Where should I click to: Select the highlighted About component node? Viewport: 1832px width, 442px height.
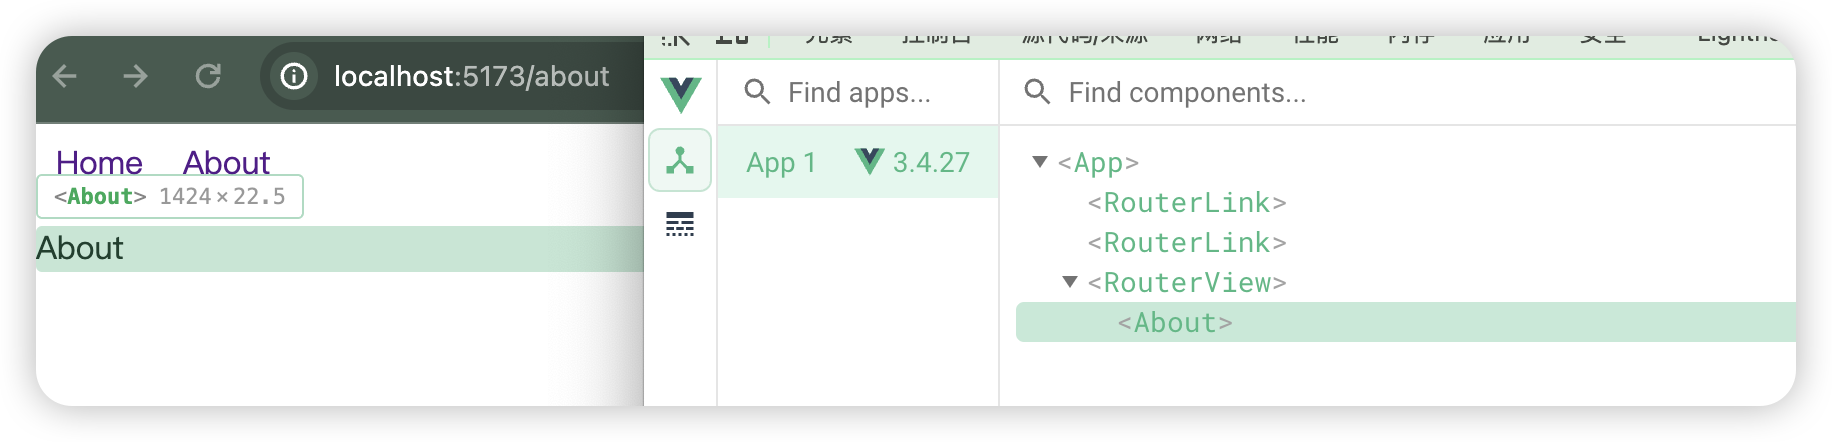(1405, 322)
